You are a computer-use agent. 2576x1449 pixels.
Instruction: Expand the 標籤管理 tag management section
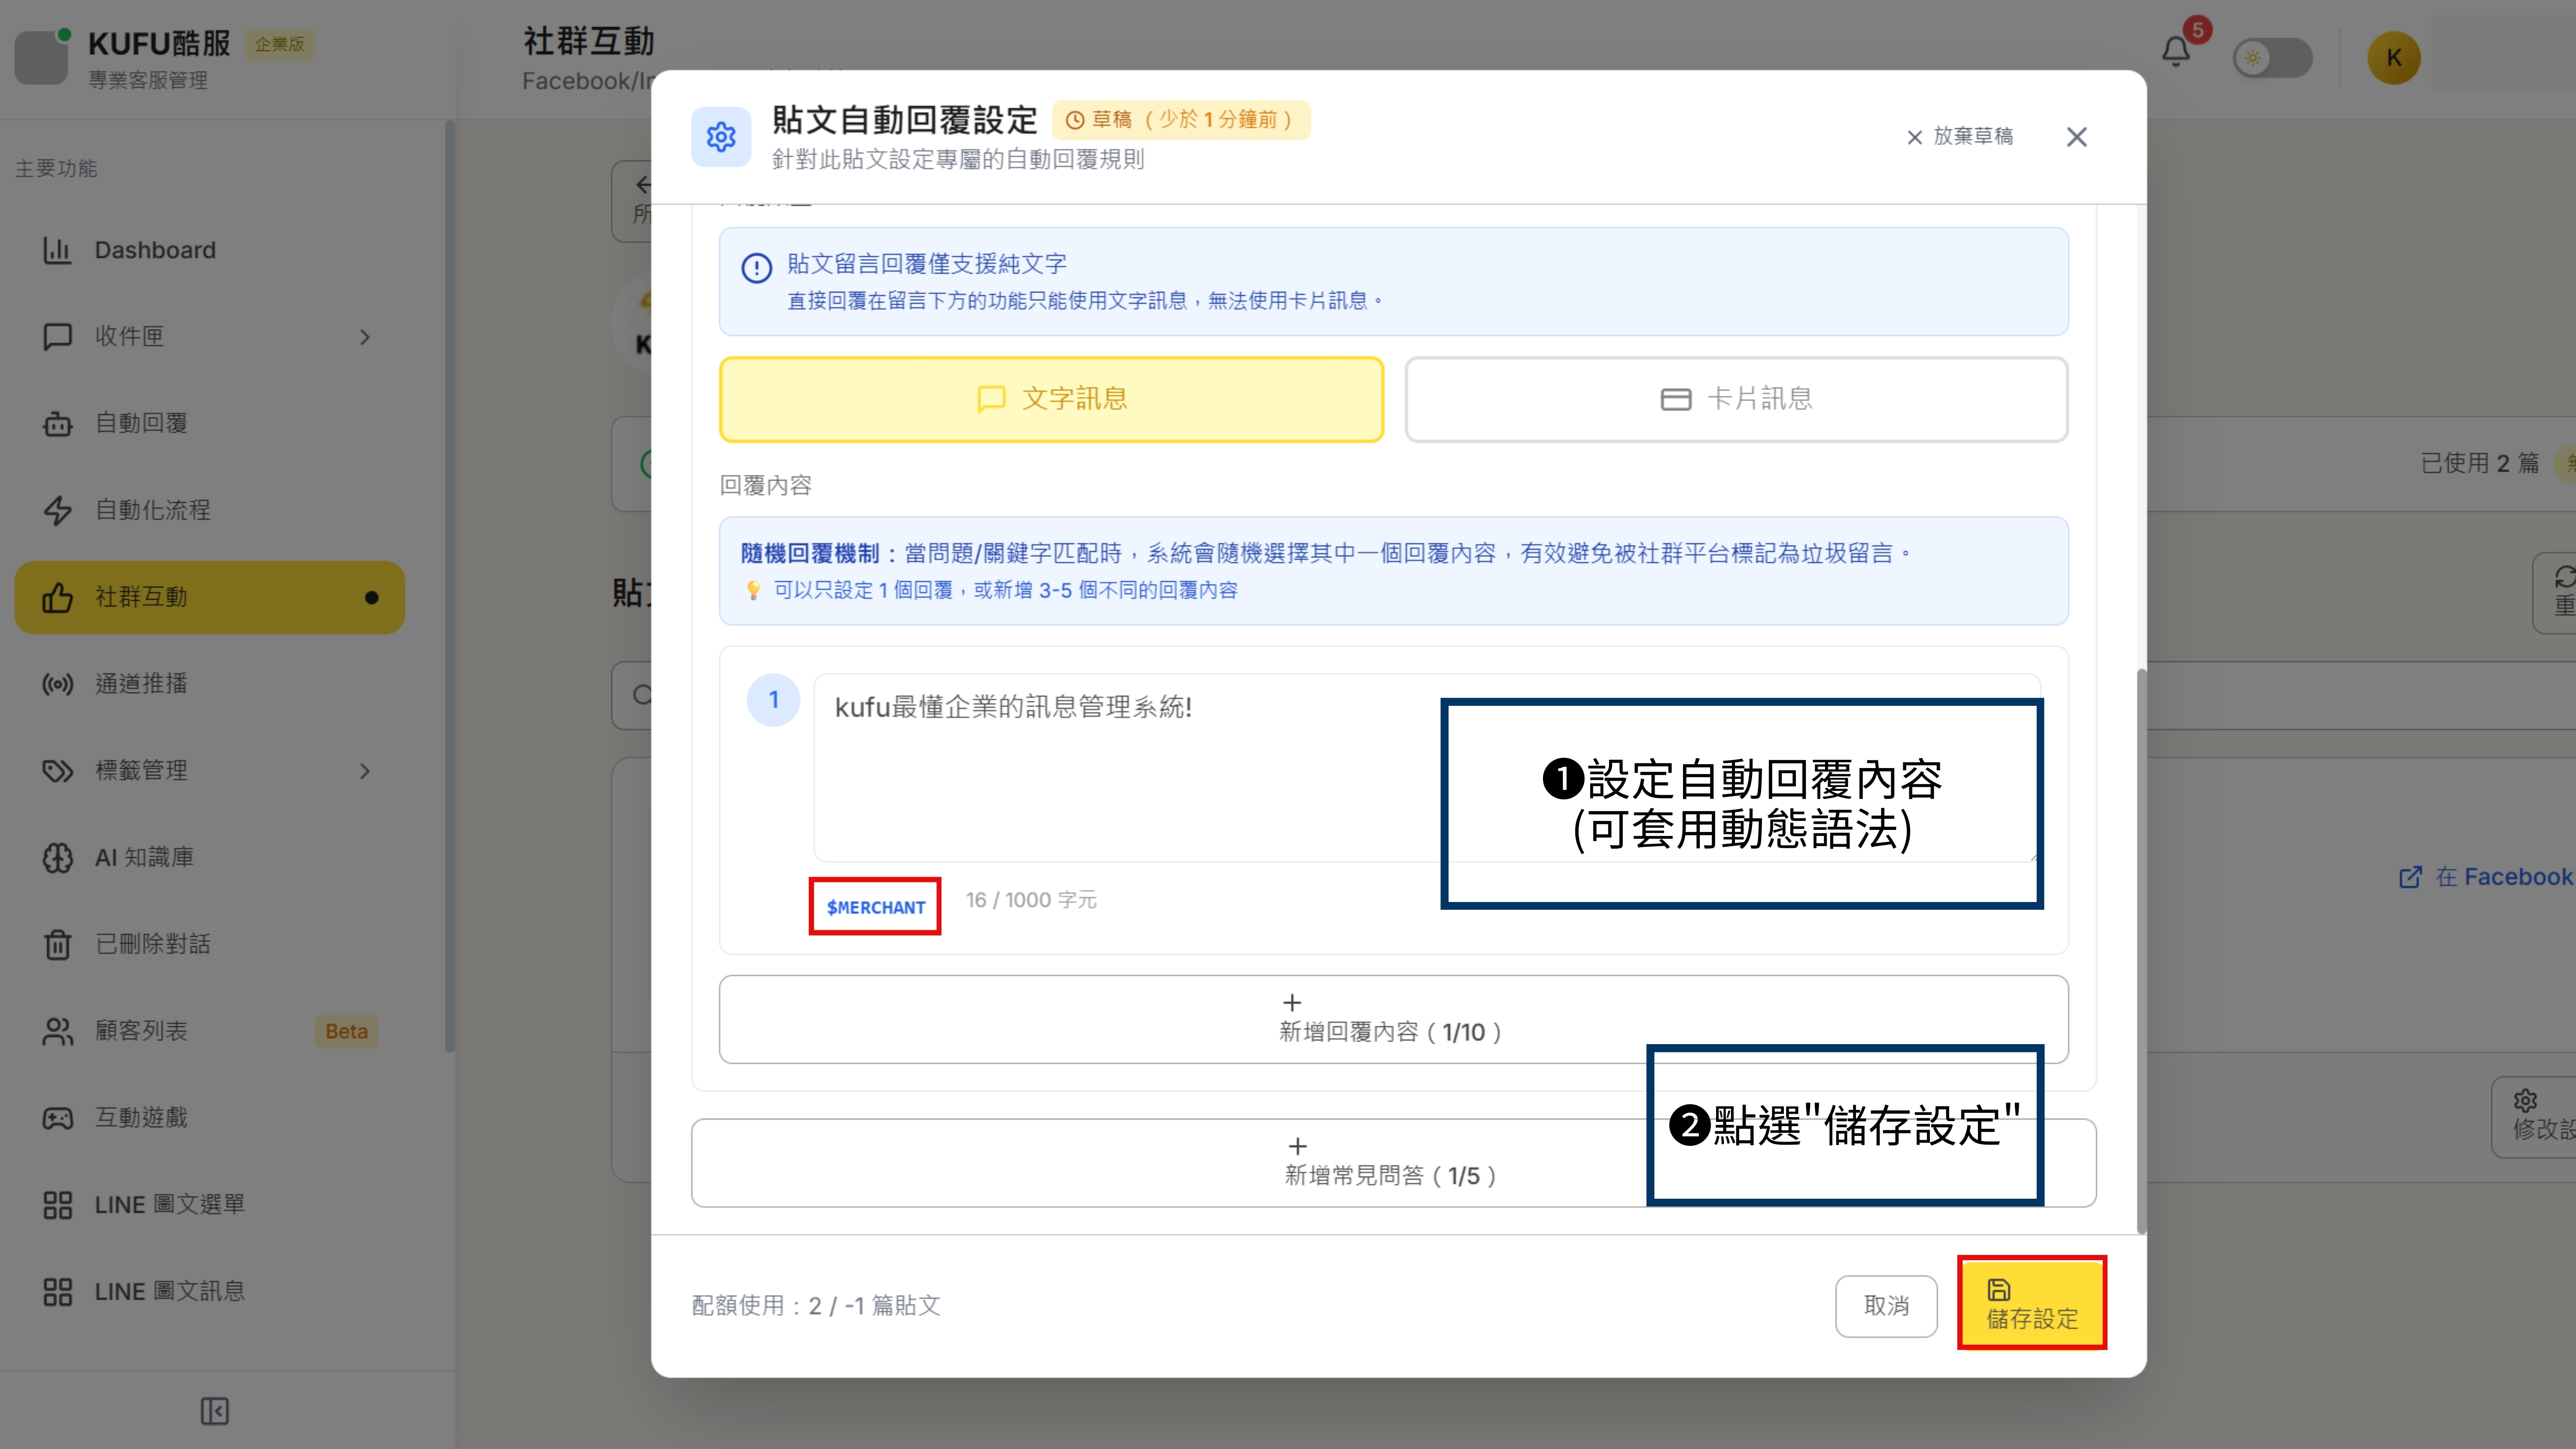pos(364,771)
